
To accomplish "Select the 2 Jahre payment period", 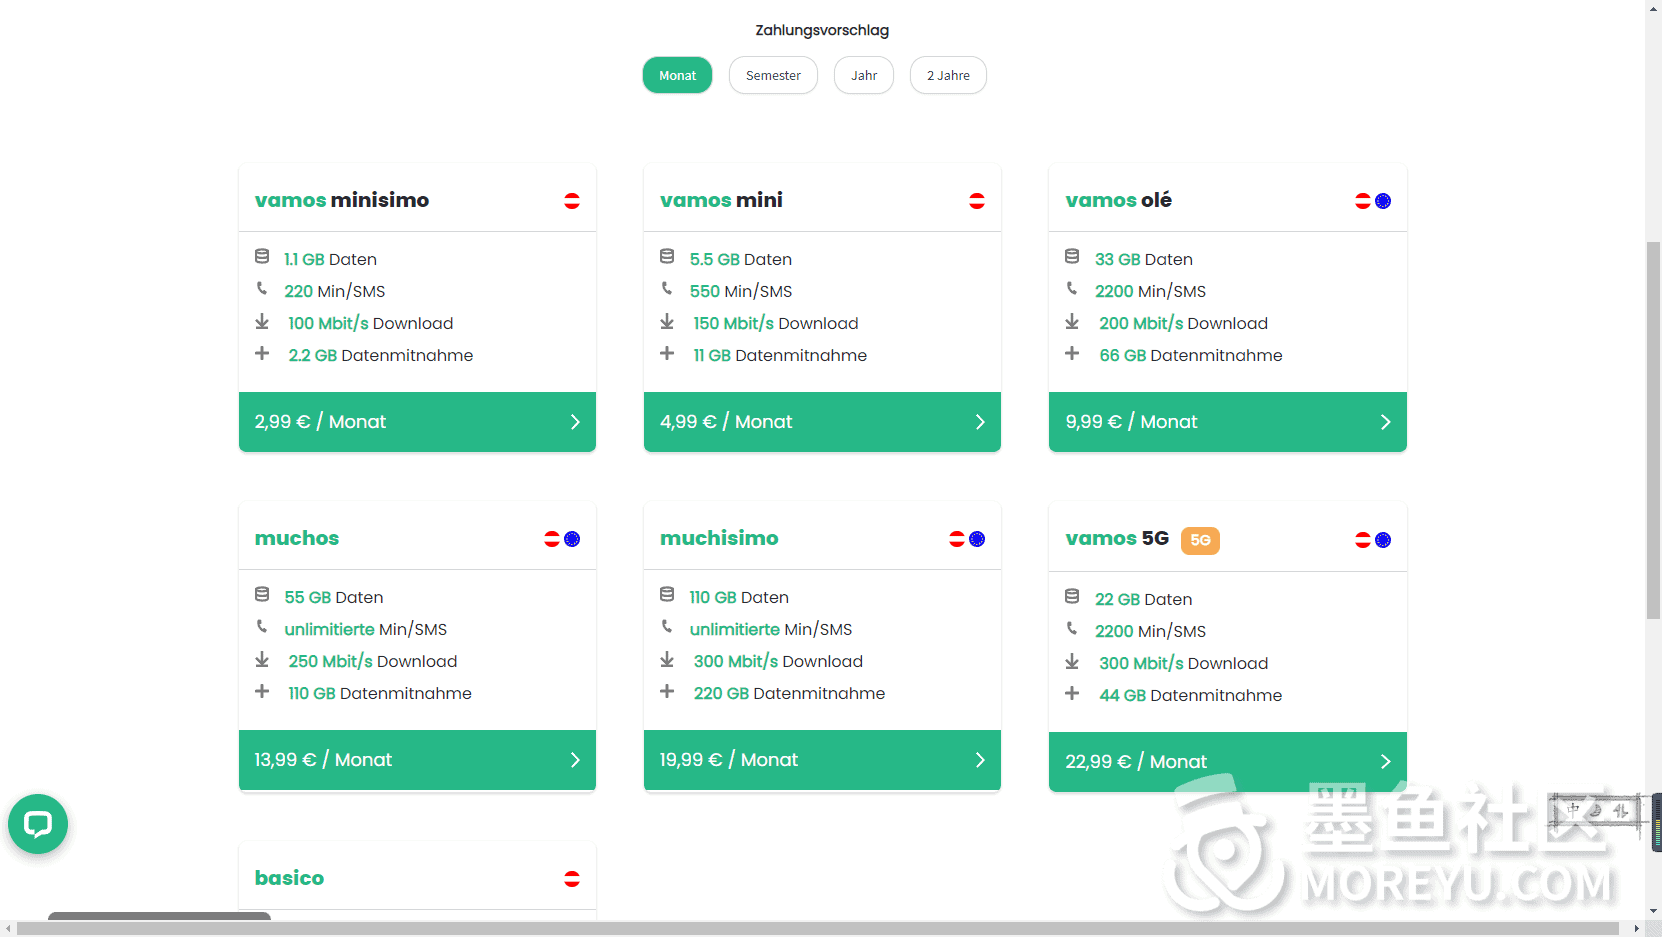I will coord(948,75).
